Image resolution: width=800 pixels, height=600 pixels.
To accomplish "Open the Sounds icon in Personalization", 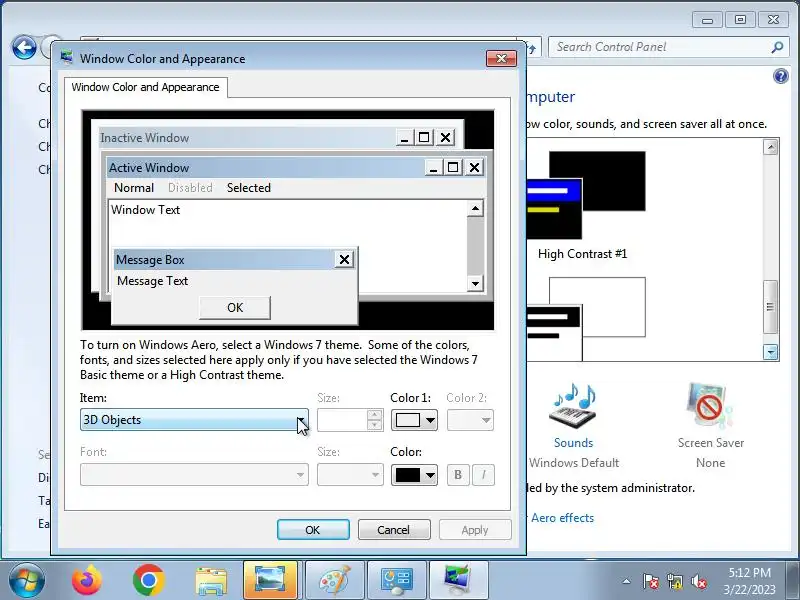I will 573,408.
